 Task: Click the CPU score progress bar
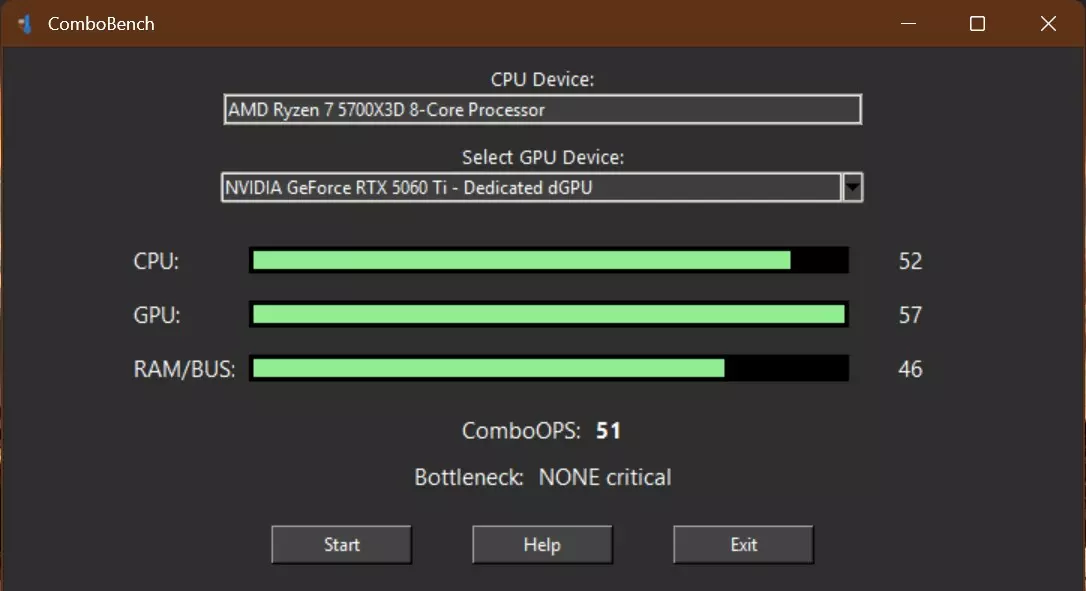click(x=549, y=261)
